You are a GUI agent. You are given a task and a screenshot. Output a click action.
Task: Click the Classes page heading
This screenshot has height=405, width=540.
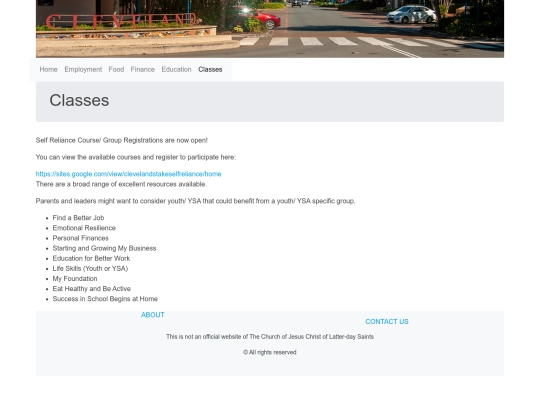pyautogui.click(x=79, y=101)
